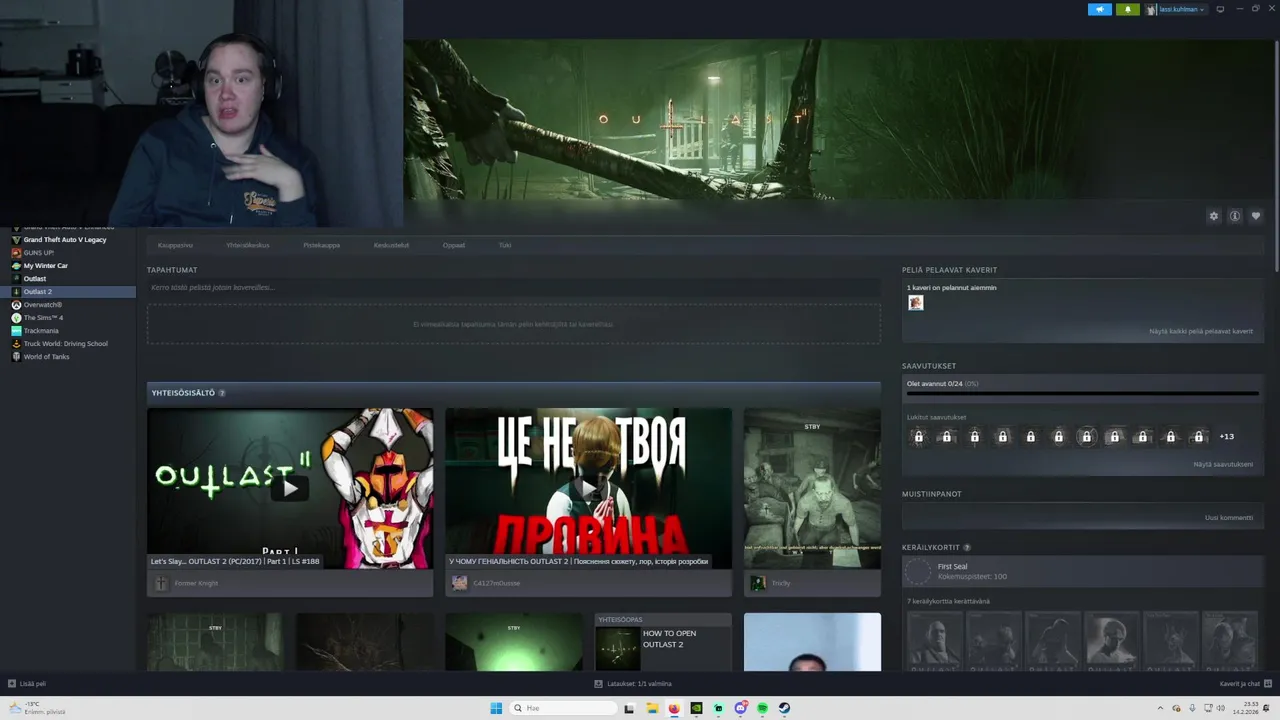1280x720 pixels.
Task: Click the Yhteisösisältö help question mark
Action: 222,393
